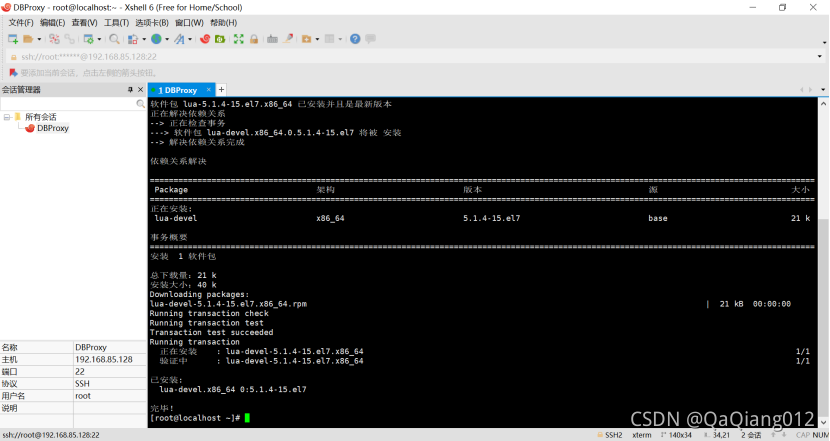
Task: Expand the globe icon dropdown arrow
Action: point(167,39)
